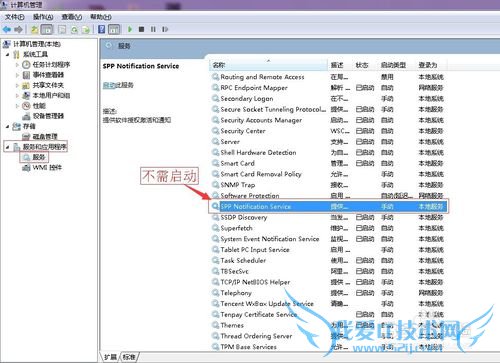500x363 pixels.
Task: Toggle Show/Hide Action Pane toolbar icon
Action: (x=114, y=30)
